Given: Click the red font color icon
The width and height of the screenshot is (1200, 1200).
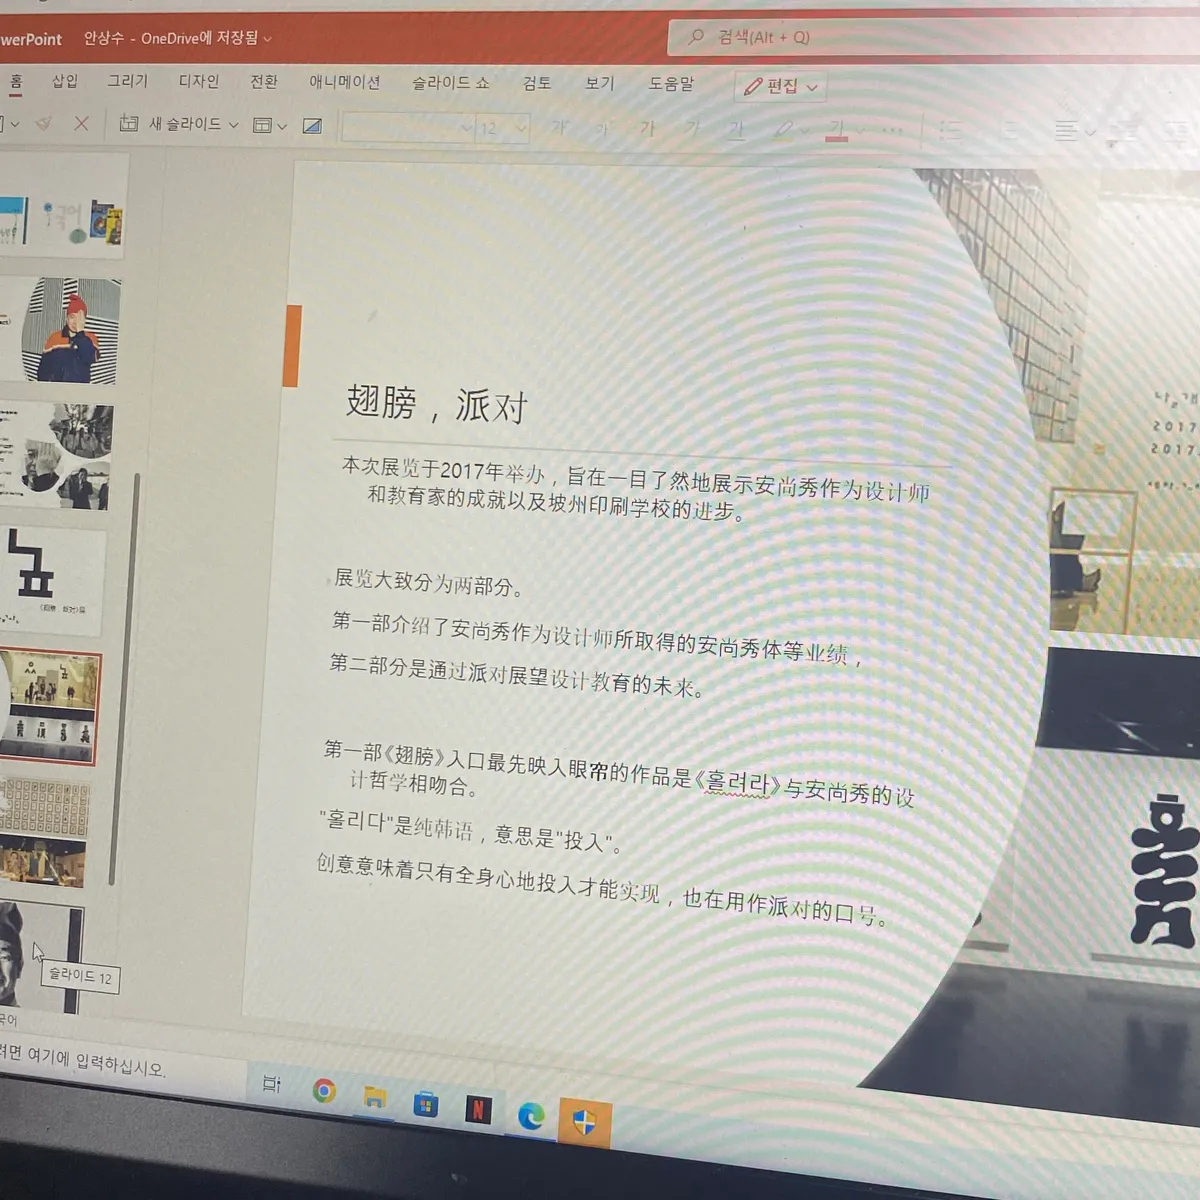Looking at the screenshot, I should (836, 130).
